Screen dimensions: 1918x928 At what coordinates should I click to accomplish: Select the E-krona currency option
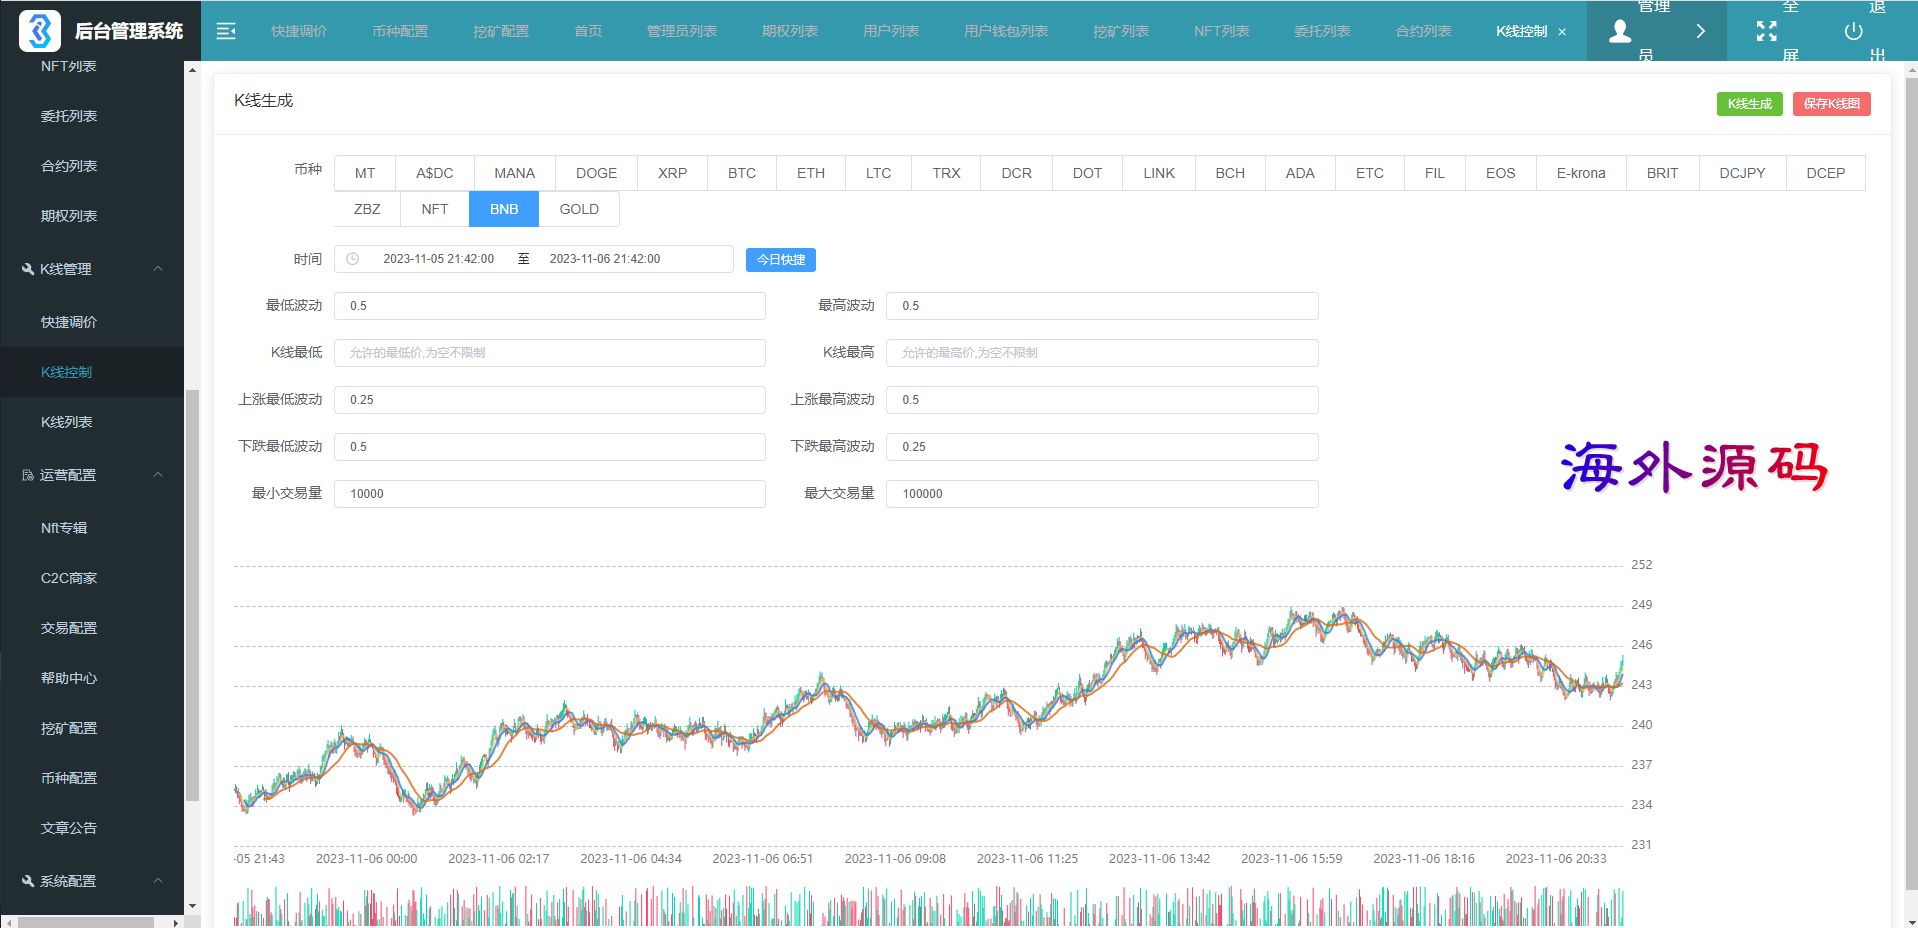tap(1581, 173)
